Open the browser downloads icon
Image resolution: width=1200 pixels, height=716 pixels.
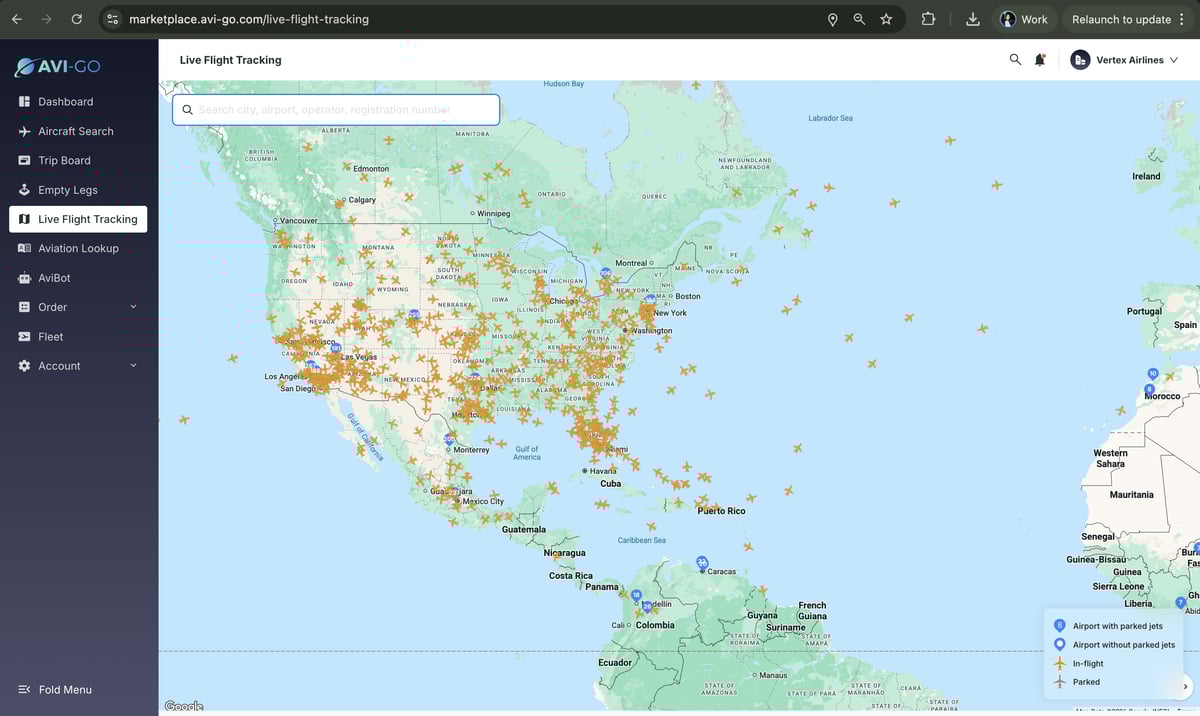pos(973,19)
